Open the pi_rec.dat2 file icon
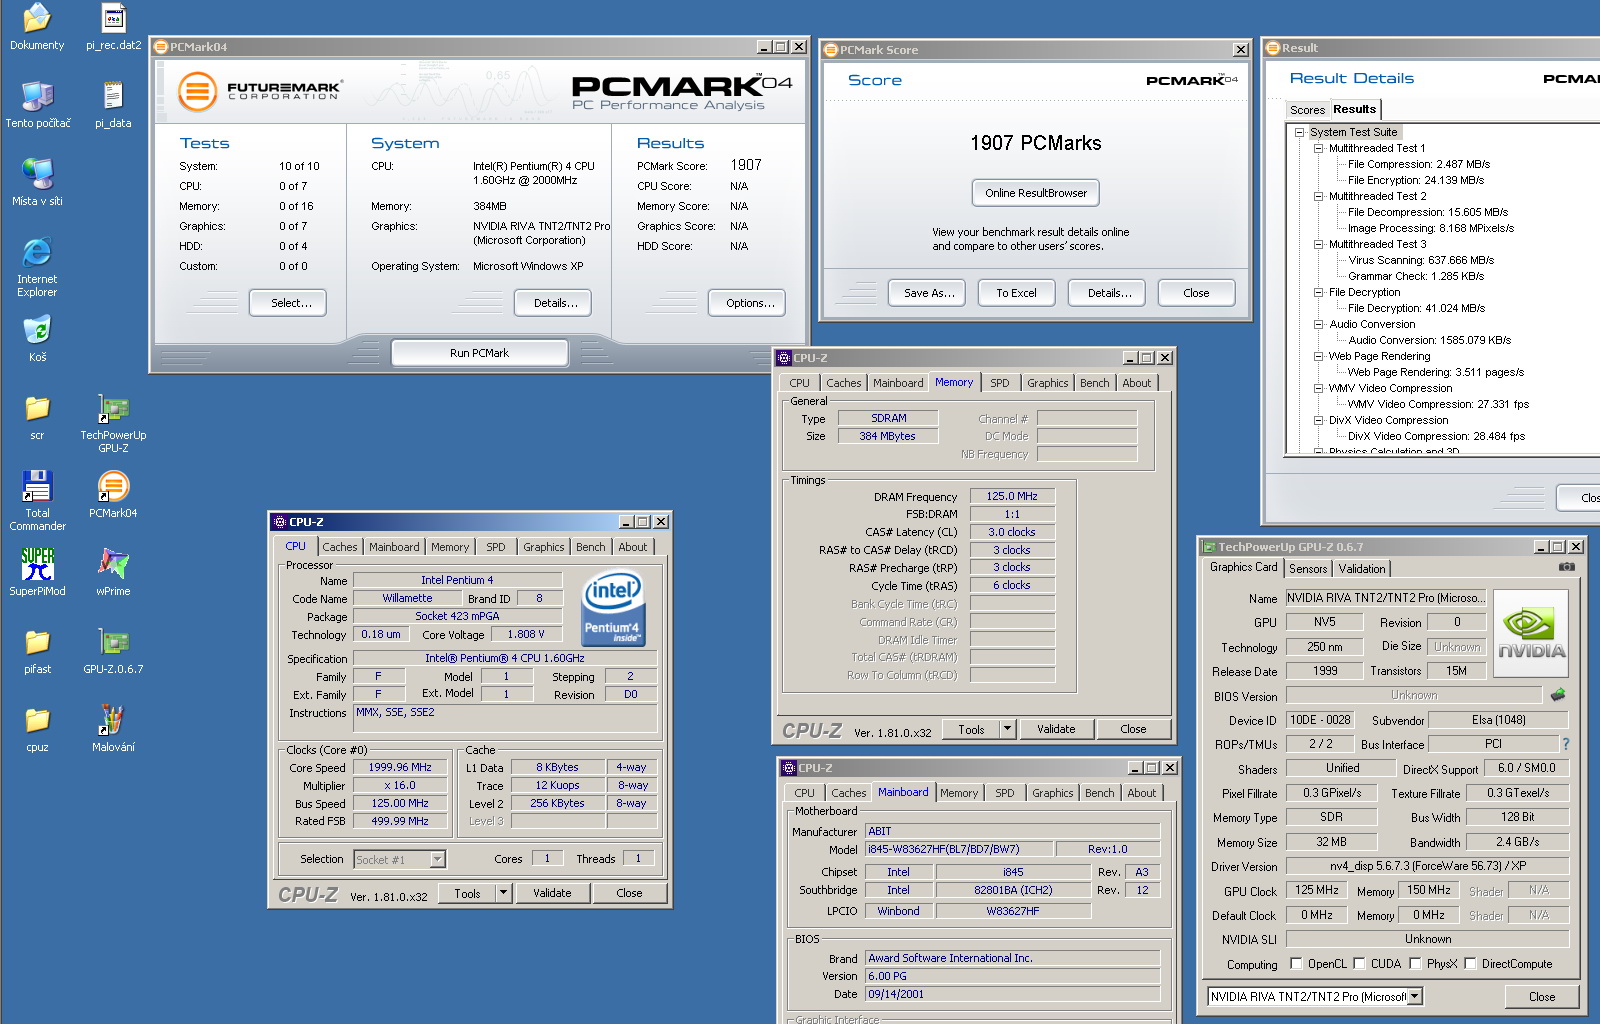 click(x=113, y=26)
